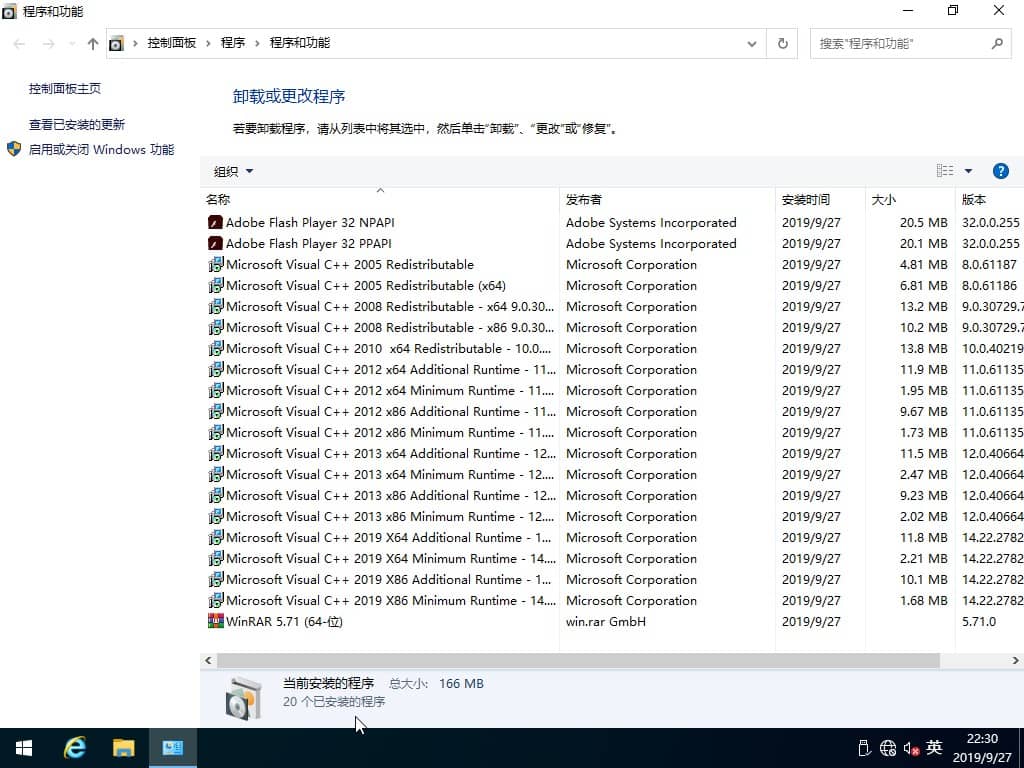This screenshot has height=768, width=1024.
Task: Click the muted volume icon in system tray
Action: [x=911, y=747]
